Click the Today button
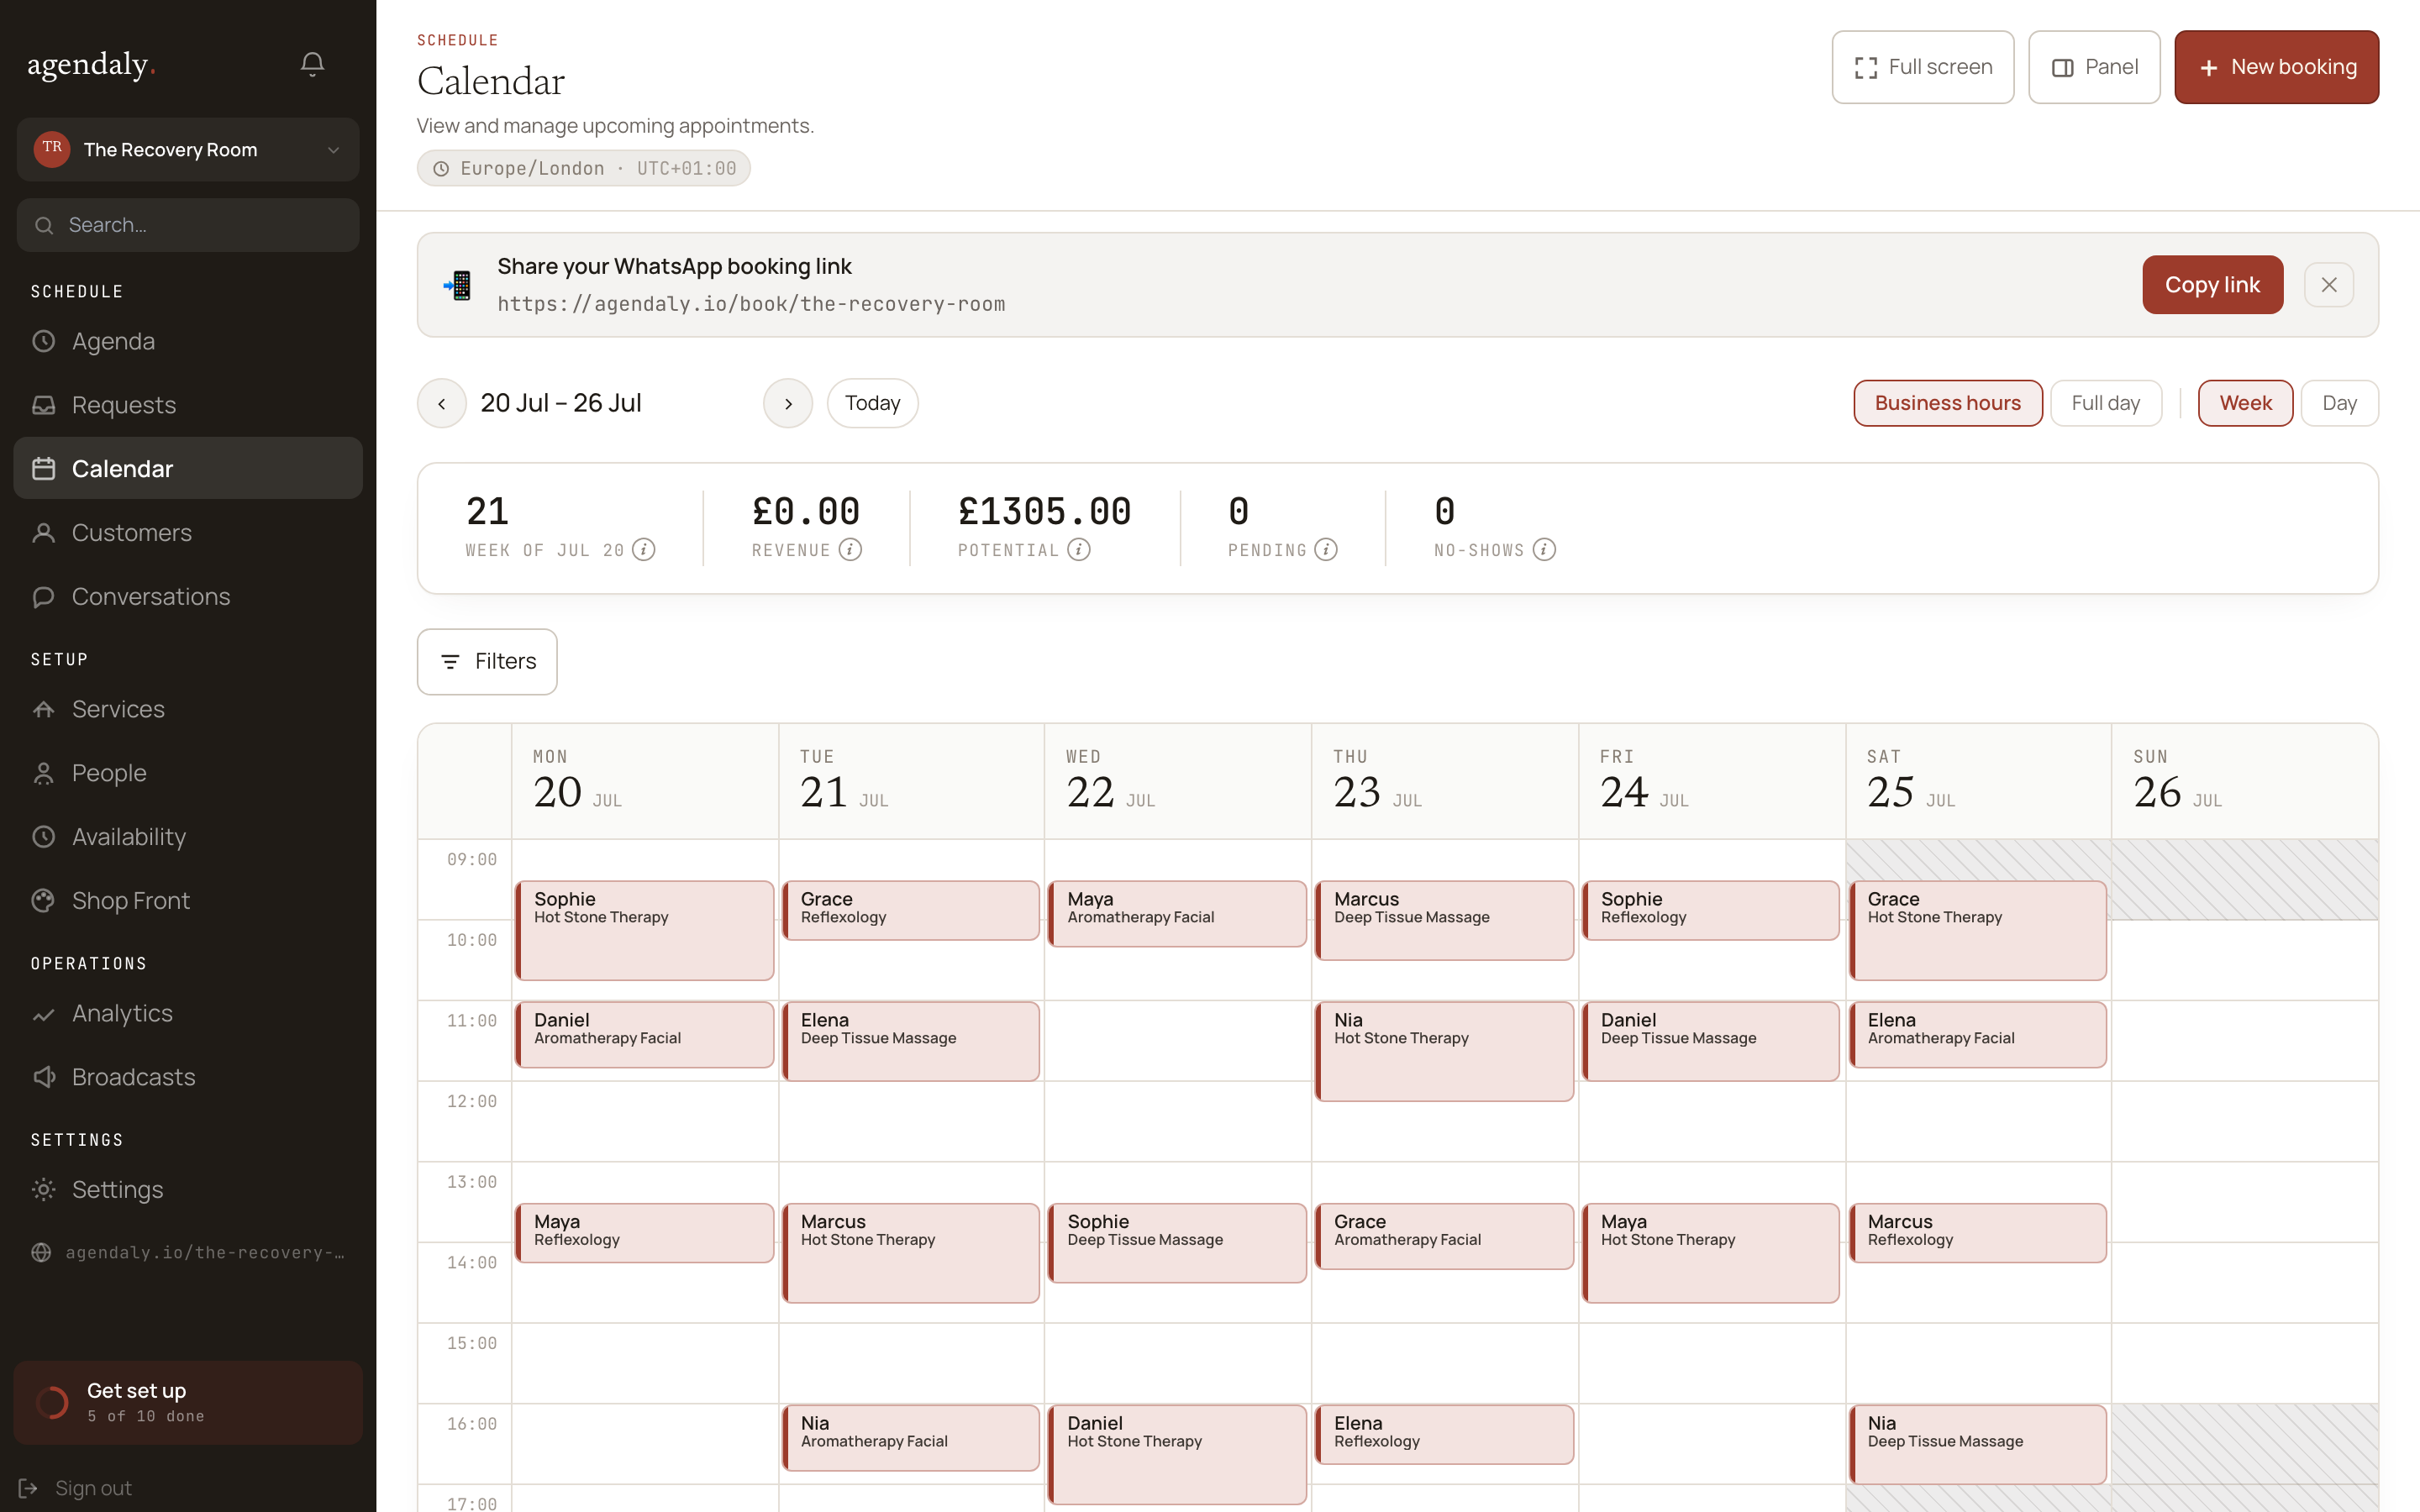This screenshot has height=1512, width=2420. 872,403
